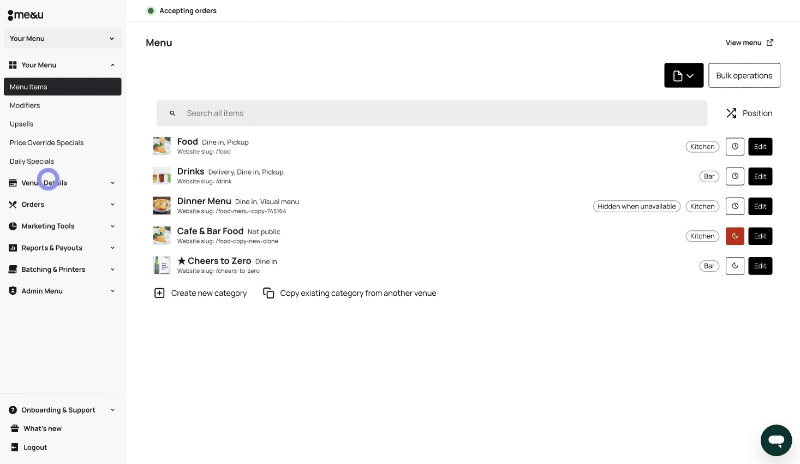Screen dimensions: 800x464
Task: Click the Food category name
Action: pyautogui.click(x=187, y=142)
